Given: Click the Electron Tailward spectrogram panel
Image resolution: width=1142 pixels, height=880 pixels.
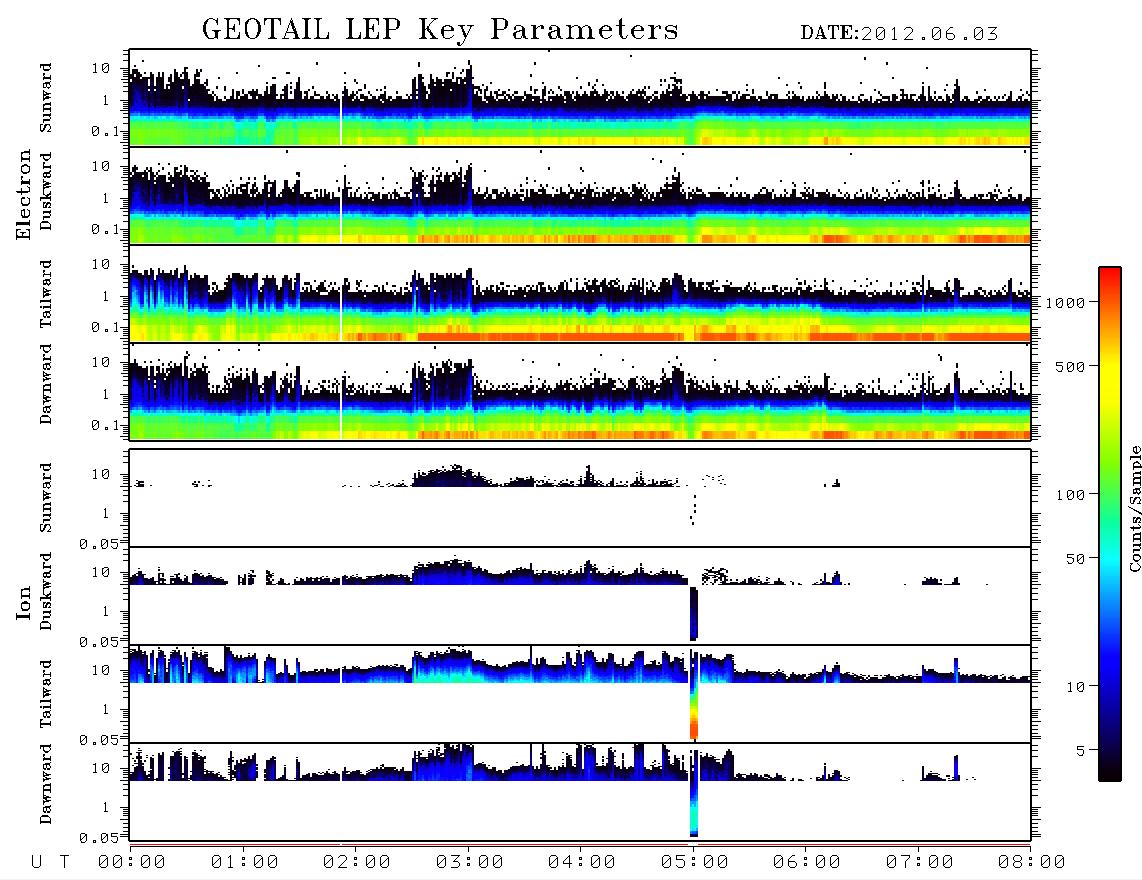Looking at the screenshot, I should [580, 294].
